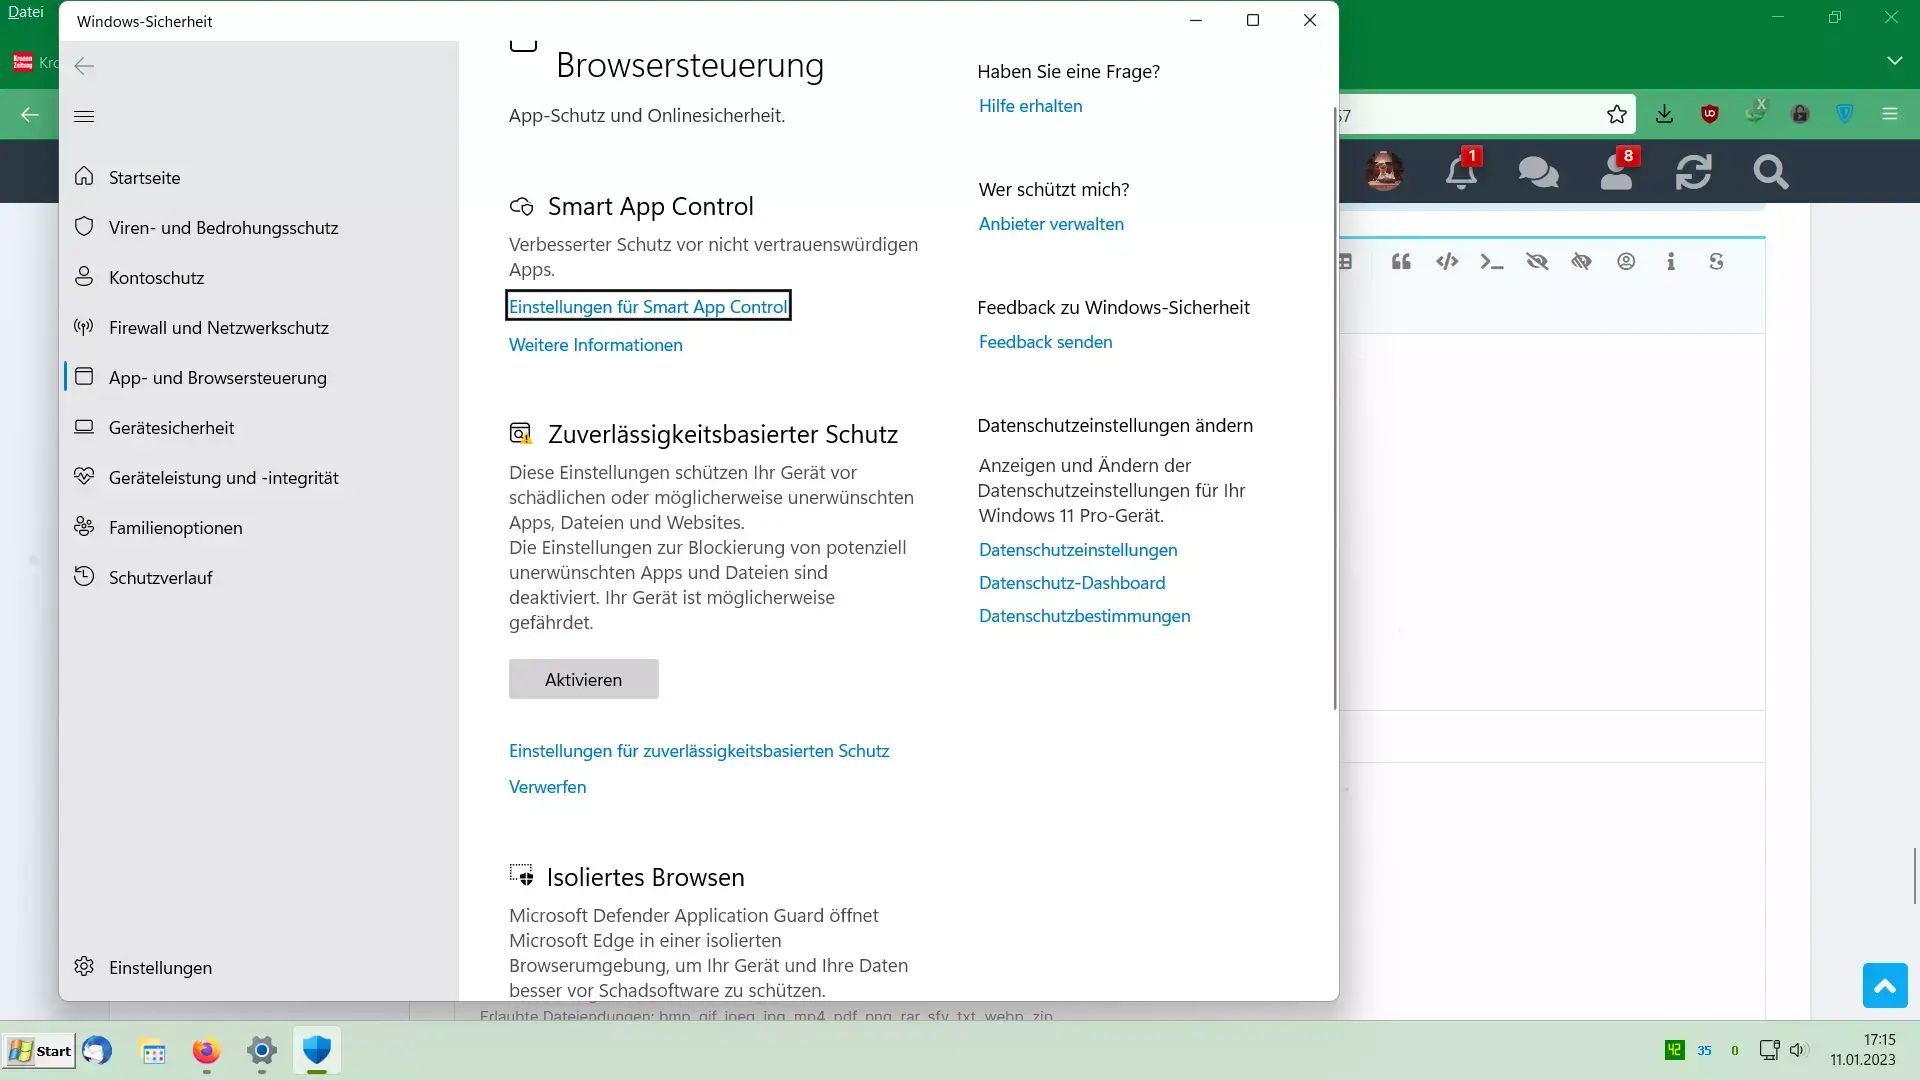Click Weitere Informationen link
Image resolution: width=1920 pixels, height=1080 pixels.
coord(595,344)
